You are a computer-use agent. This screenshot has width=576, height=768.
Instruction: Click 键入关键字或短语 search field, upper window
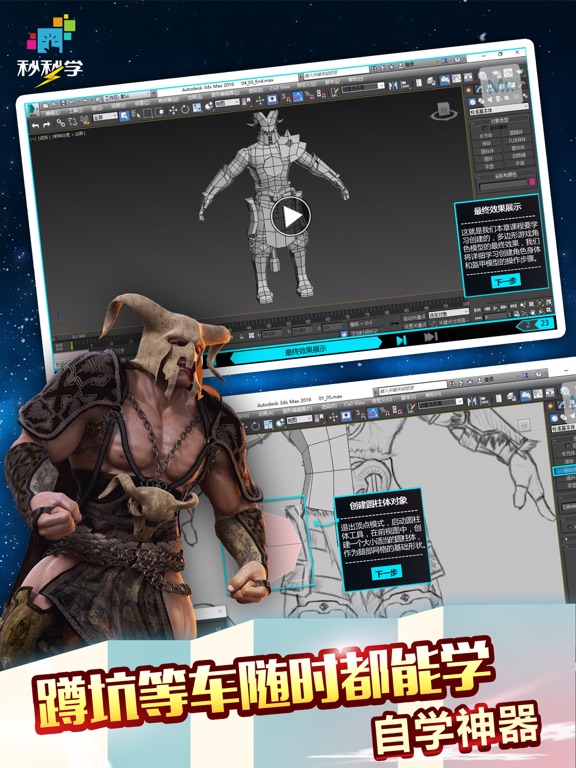(336, 73)
